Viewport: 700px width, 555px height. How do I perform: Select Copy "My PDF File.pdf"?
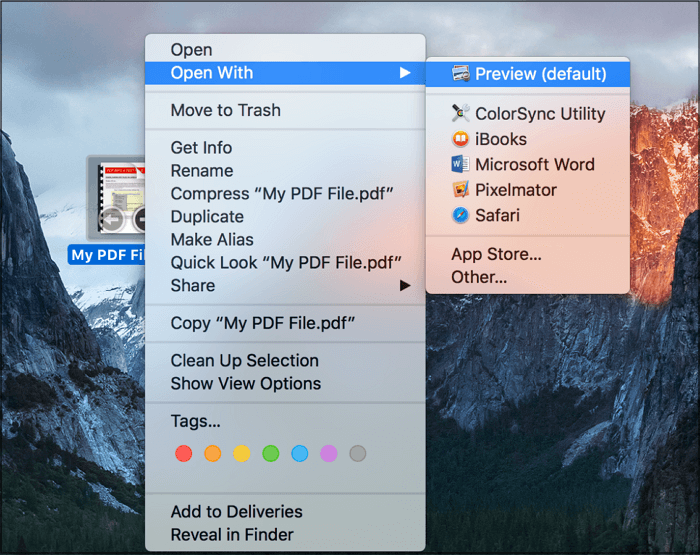point(285,323)
